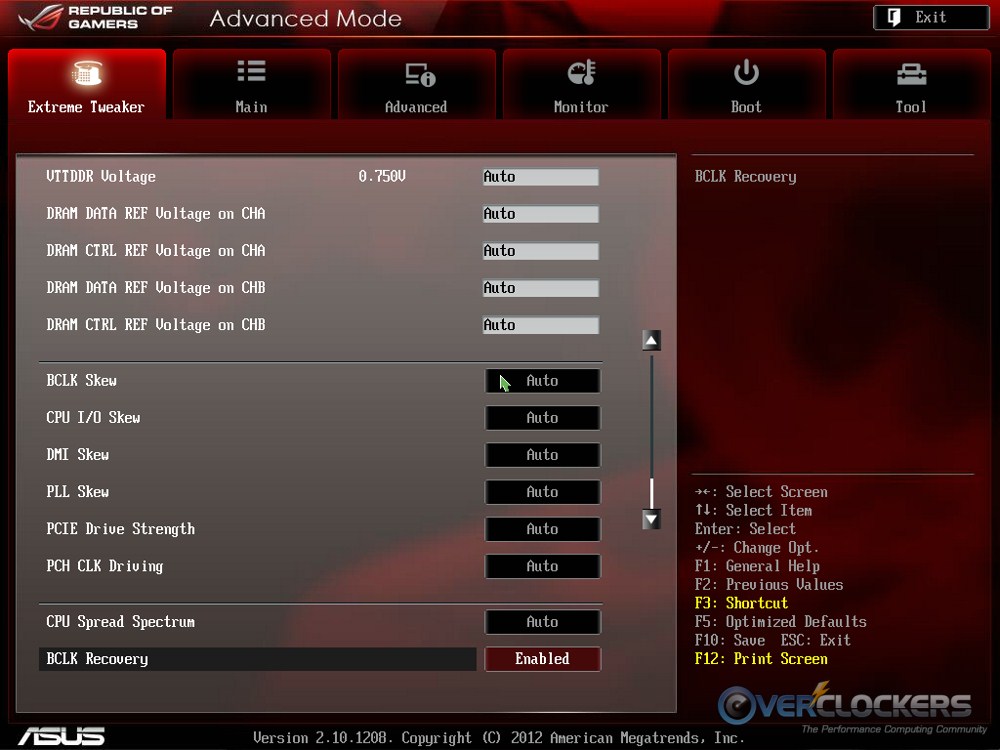Click the Boot power icon
This screenshot has width=1000, height=750.
(746, 72)
